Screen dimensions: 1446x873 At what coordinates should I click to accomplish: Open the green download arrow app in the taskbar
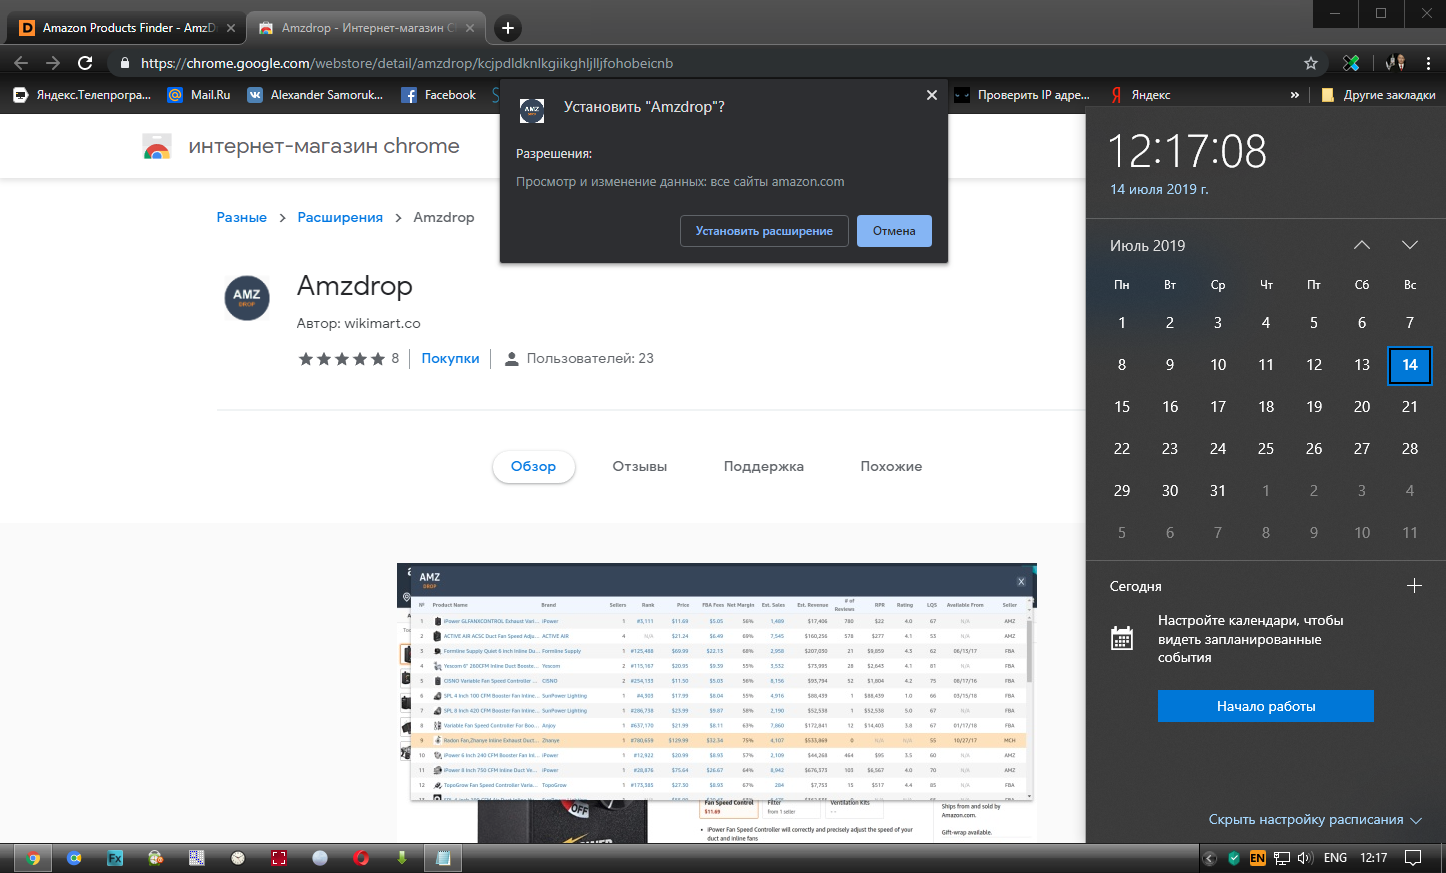click(x=402, y=858)
